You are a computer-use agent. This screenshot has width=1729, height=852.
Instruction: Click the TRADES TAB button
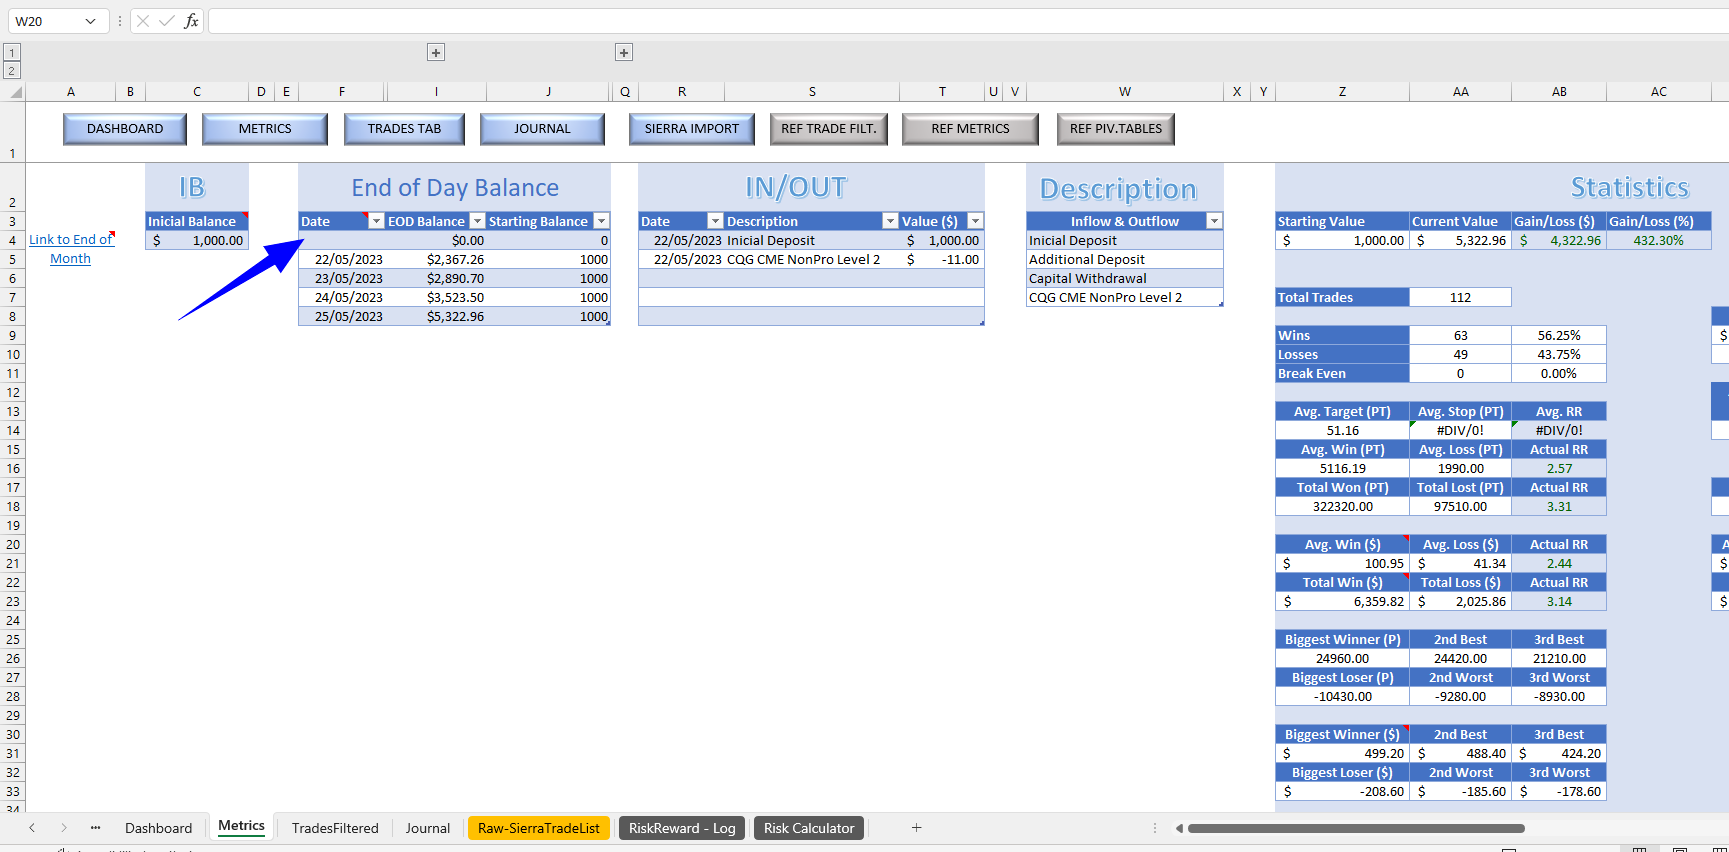tap(404, 129)
